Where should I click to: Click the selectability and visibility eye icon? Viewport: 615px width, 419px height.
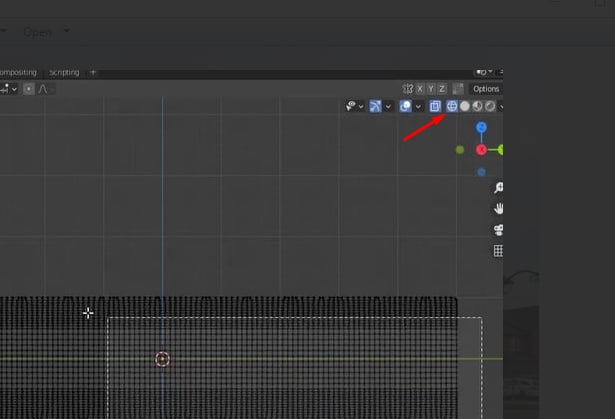(351, 106)
